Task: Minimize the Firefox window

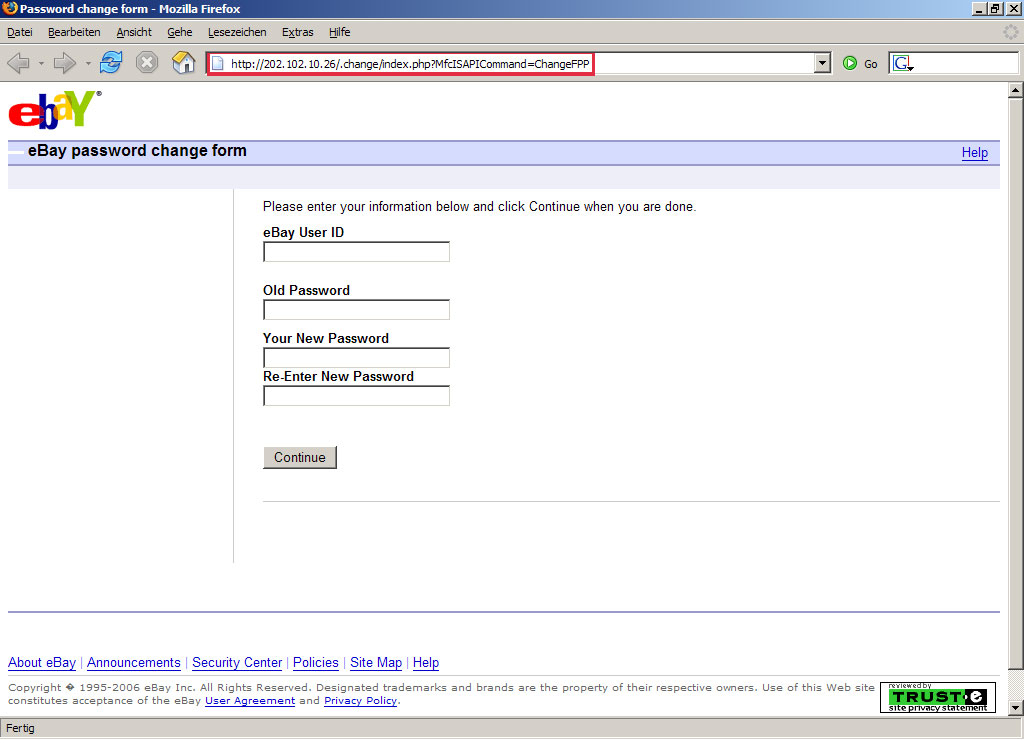Action: click(x=979, y=8)
